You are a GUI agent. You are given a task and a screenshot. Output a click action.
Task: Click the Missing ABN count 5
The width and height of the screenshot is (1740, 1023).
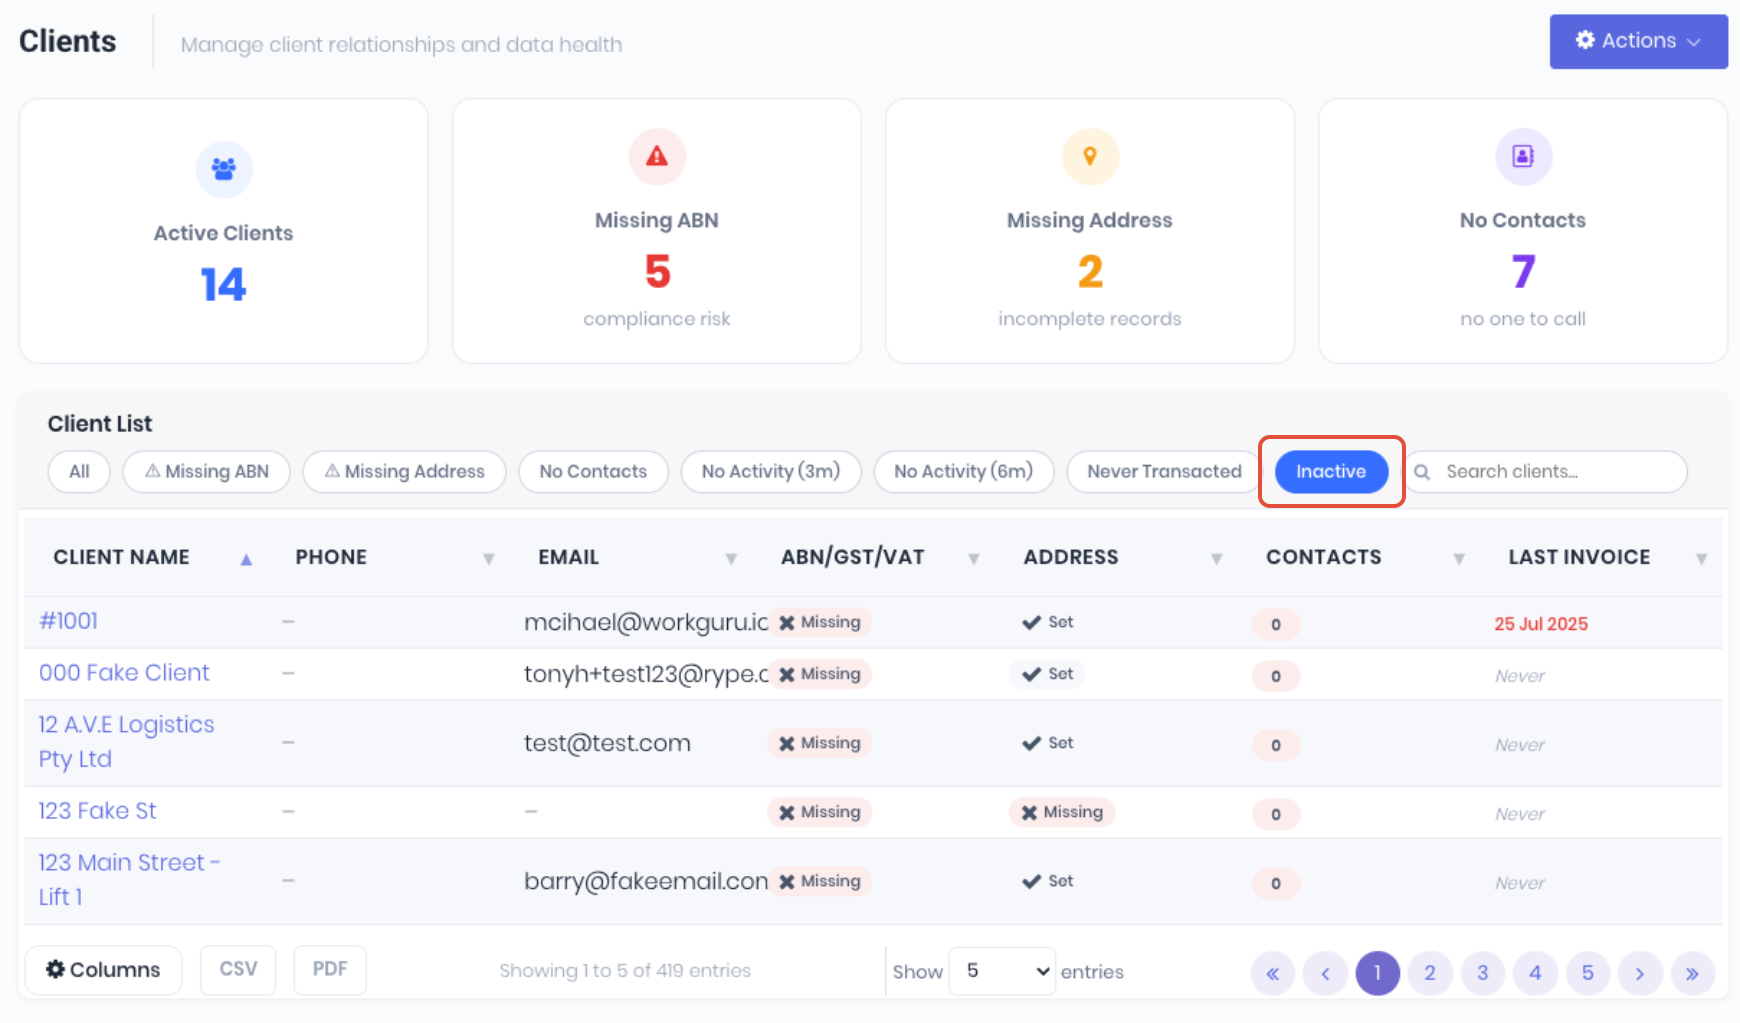point(657,272)
